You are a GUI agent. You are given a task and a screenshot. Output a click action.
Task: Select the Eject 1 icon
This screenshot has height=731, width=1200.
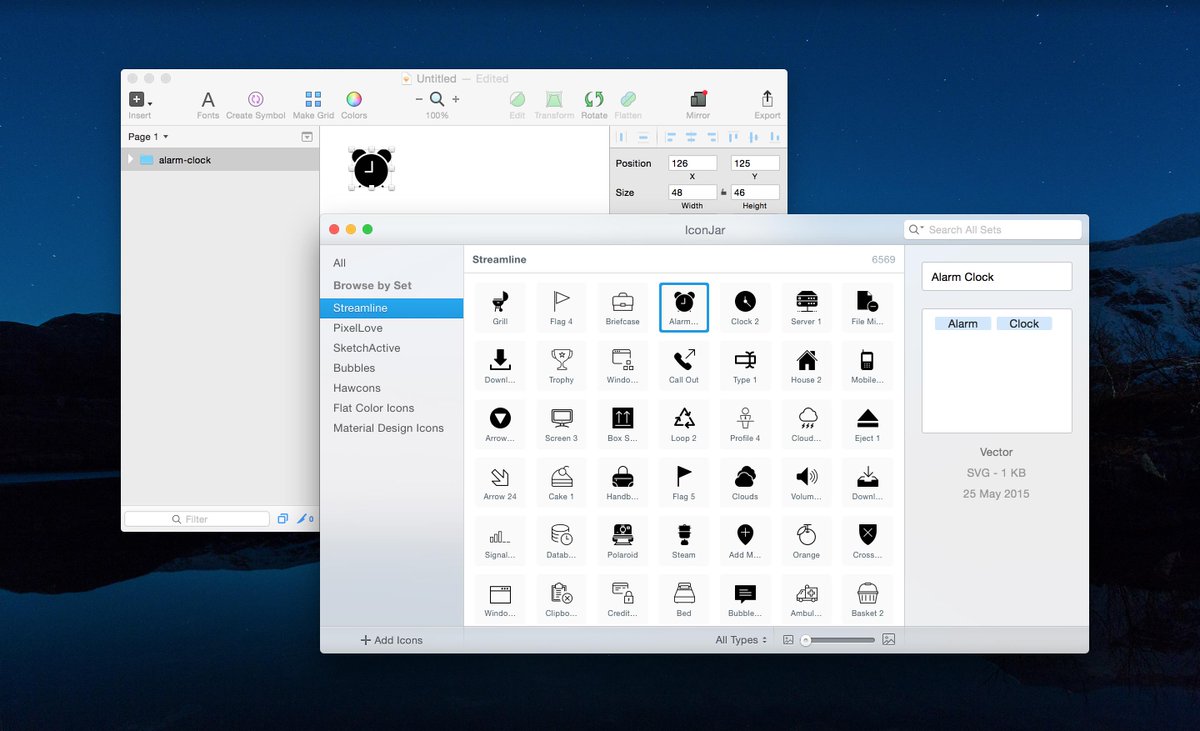click(x=867, y=423)
